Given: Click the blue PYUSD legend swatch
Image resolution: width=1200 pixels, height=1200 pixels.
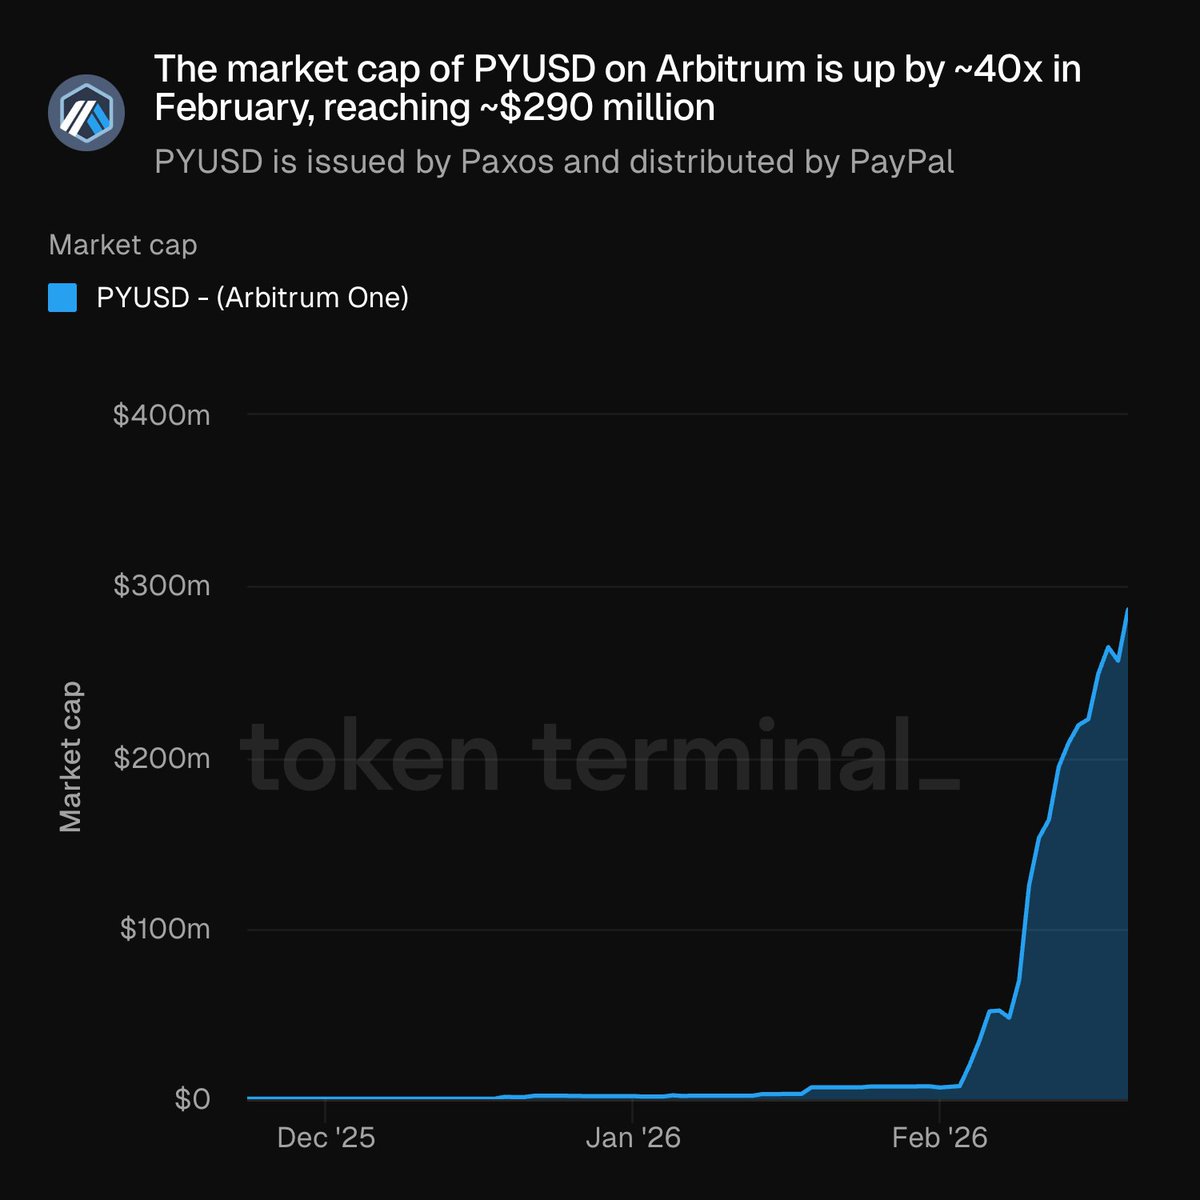Looking at the screenshot, I should click(63, 298).
